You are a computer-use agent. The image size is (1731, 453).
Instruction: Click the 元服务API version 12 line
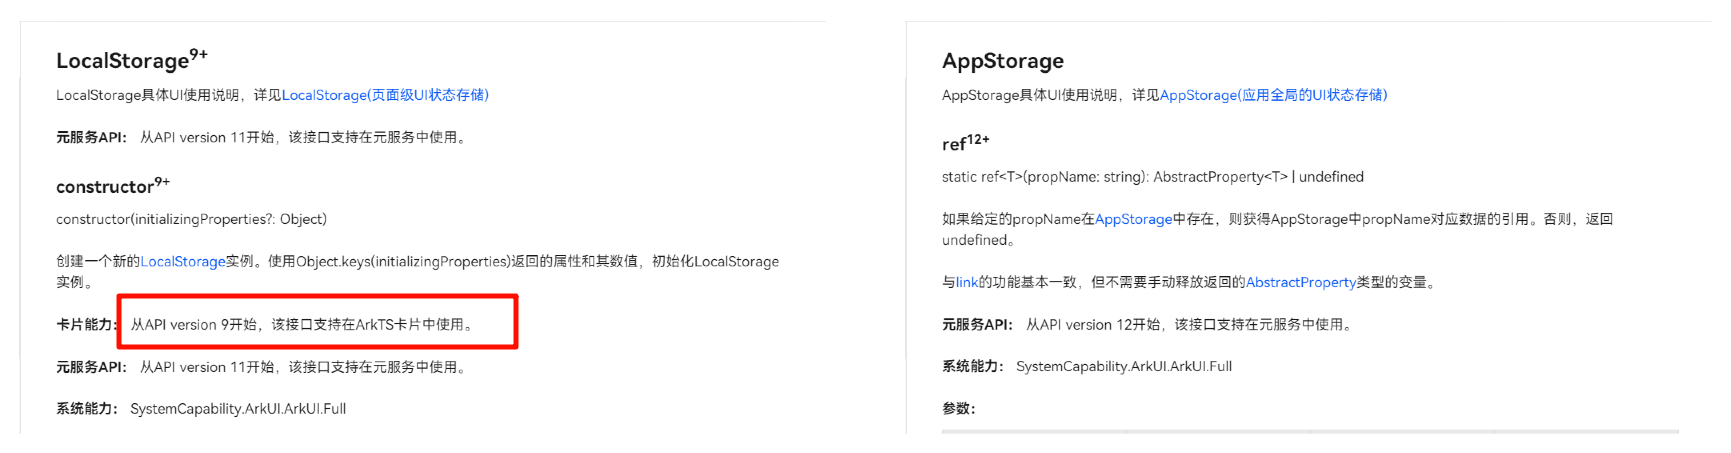point(1148,324)
